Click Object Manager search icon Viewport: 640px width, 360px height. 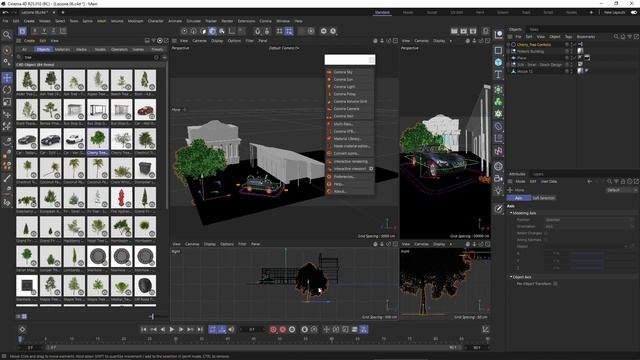(x=616, y=37)
